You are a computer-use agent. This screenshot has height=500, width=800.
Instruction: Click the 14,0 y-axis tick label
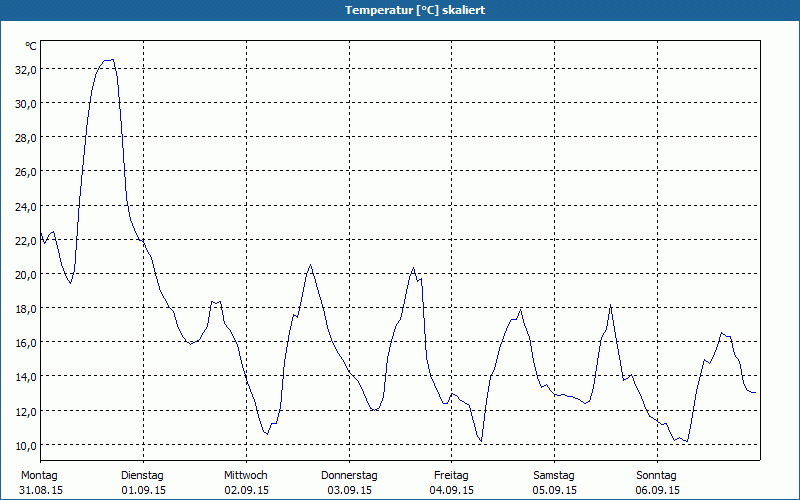(25, 377)
